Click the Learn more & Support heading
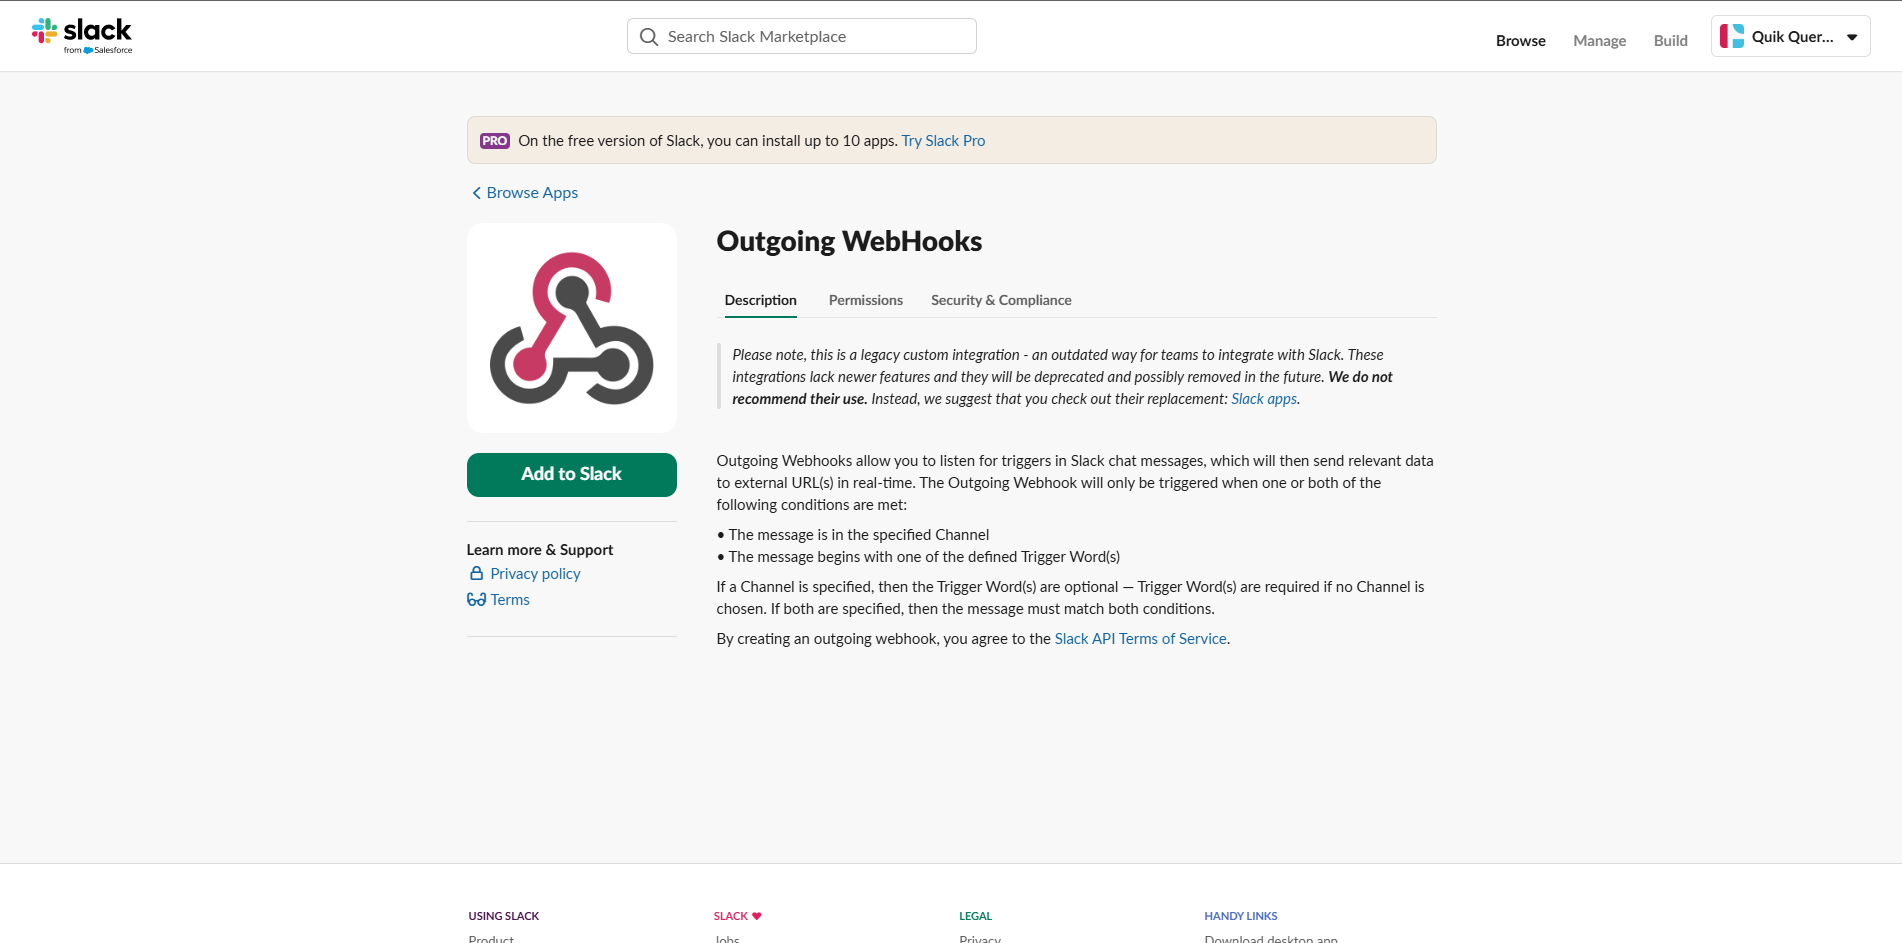 (x=540, y=550)
